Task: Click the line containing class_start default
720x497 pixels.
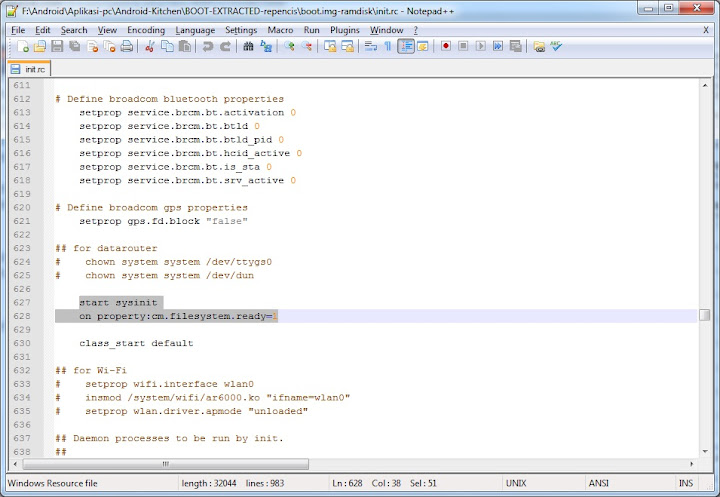Action: [x=136, y=343]
